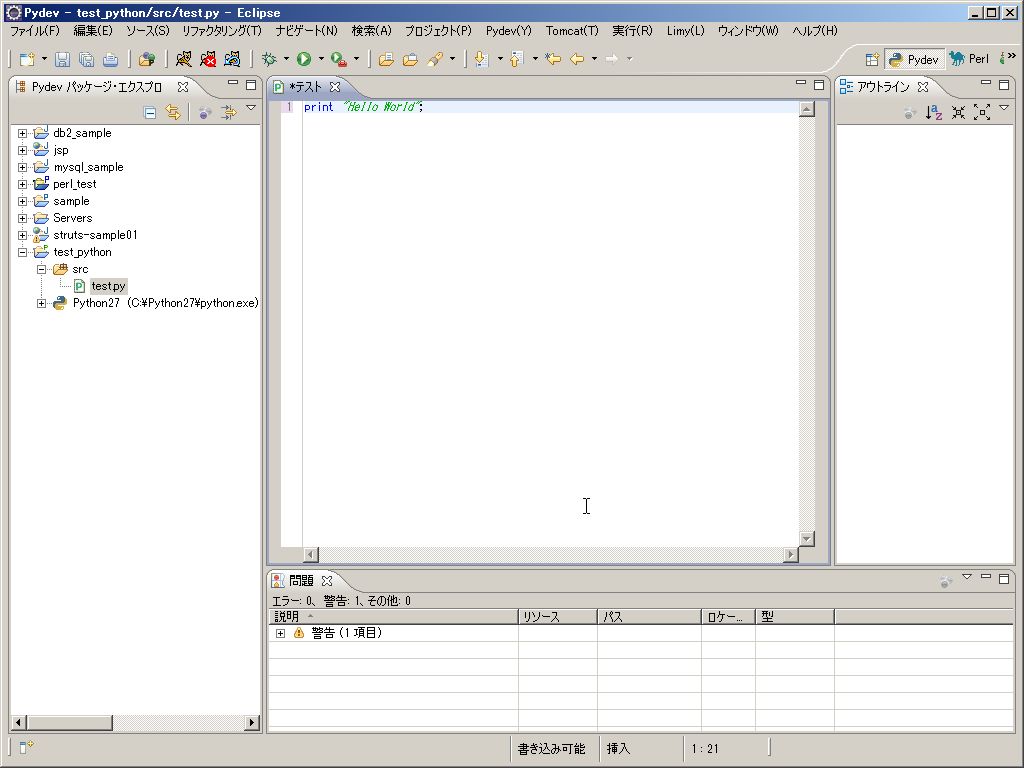The height and width of the screenshot is (768, 1024).
Task: Click the Debug bug icon
Action: click(x=269, y=59)
